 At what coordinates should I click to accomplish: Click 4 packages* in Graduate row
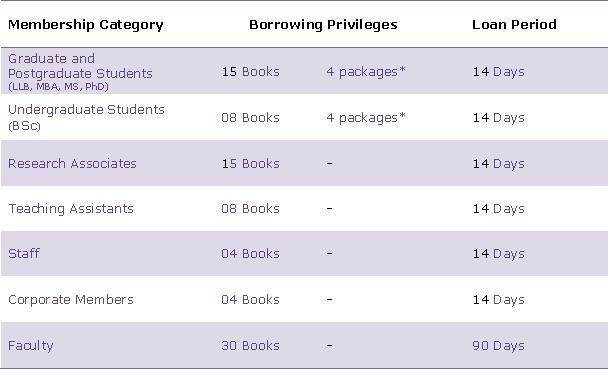coord(366,72)
